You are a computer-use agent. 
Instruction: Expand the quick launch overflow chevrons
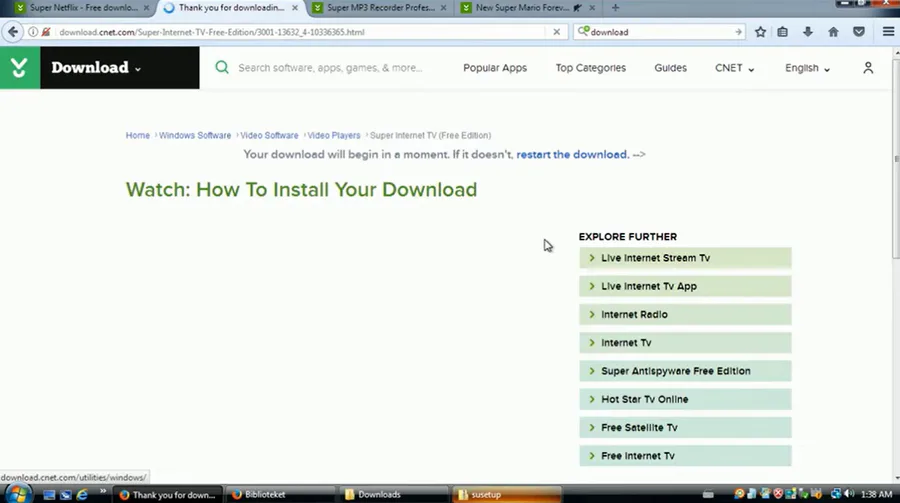pos(103,492)
